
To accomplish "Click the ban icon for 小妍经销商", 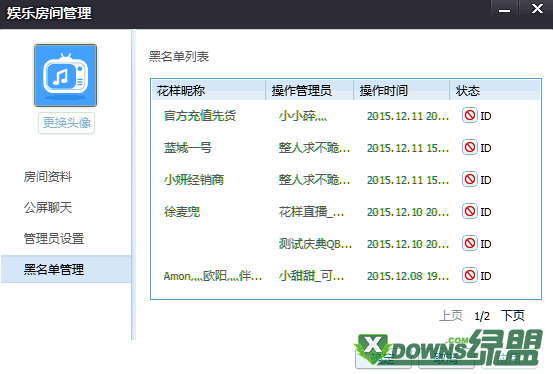I will (470, 179).
